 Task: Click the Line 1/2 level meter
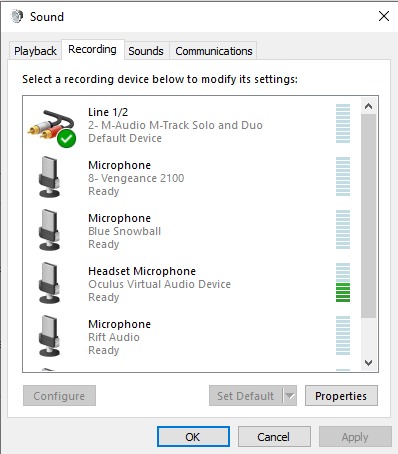click(343, 123)
